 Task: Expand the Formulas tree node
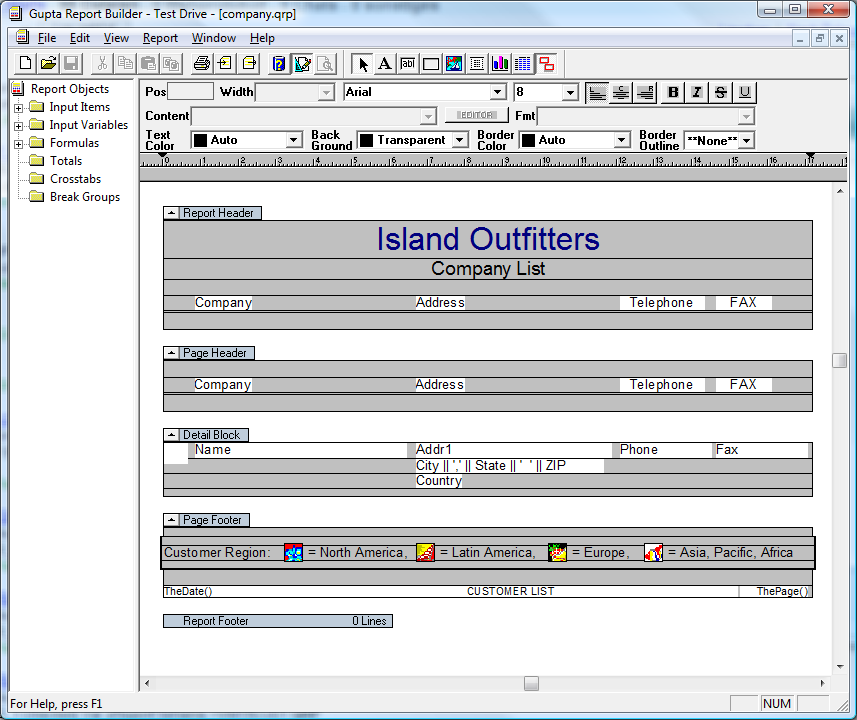point(19,144)
